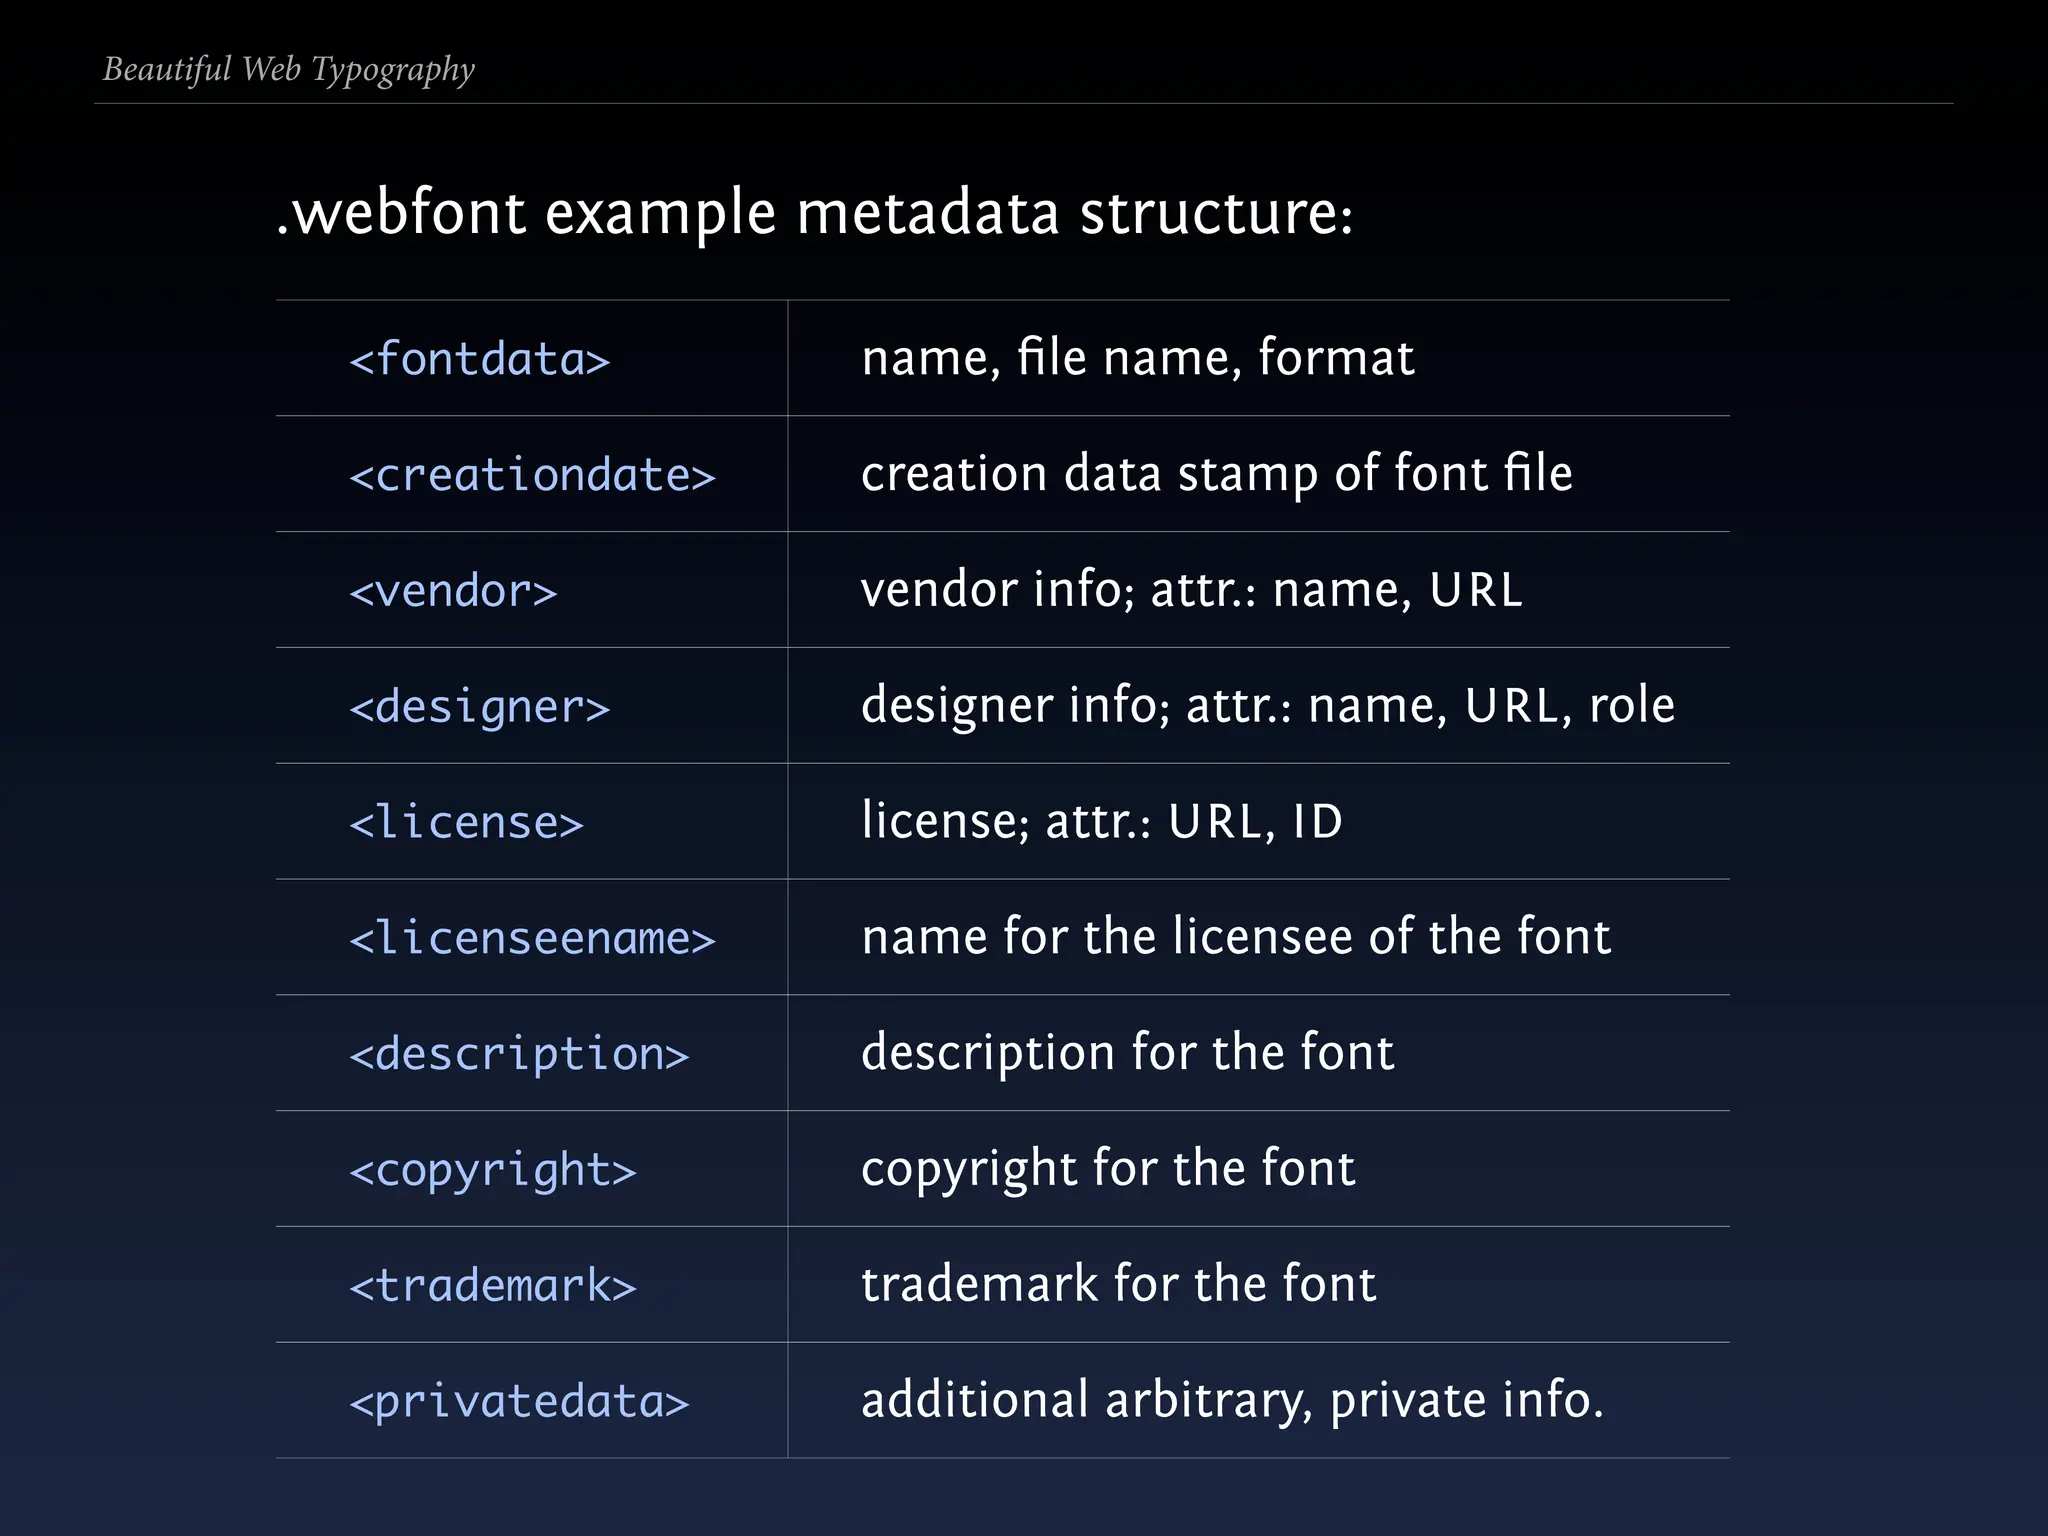Select the <licenseename> tag cell
The image size is (2048, 1536).
click(x=533, y=938)
